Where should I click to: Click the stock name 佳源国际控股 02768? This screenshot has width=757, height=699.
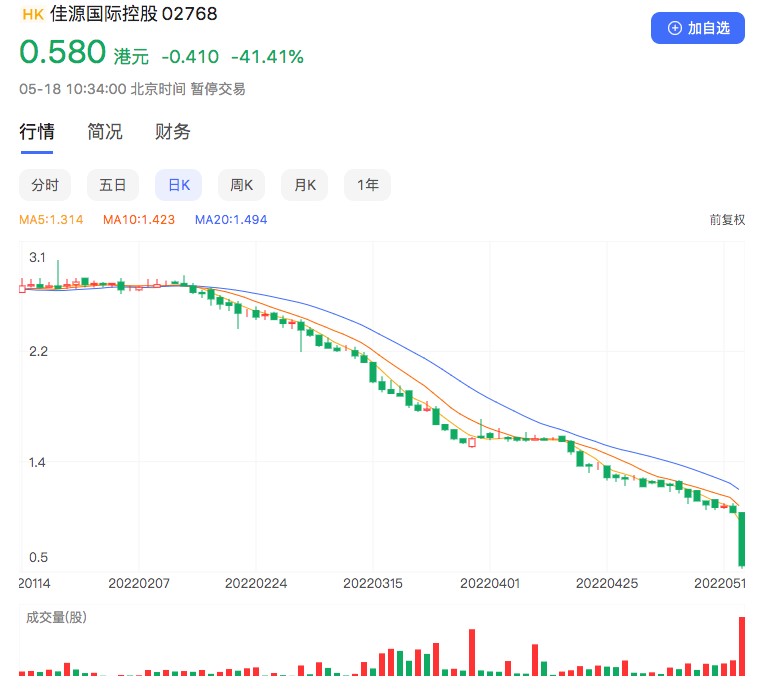coord(133,15)
